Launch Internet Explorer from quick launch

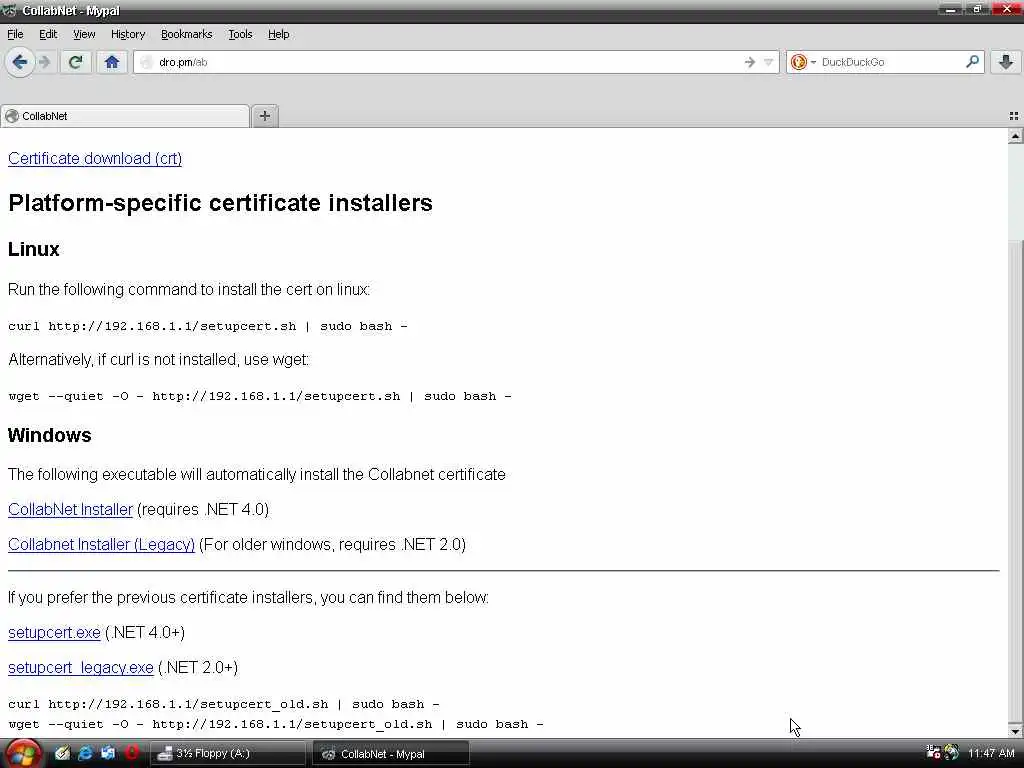click(85, 754)
